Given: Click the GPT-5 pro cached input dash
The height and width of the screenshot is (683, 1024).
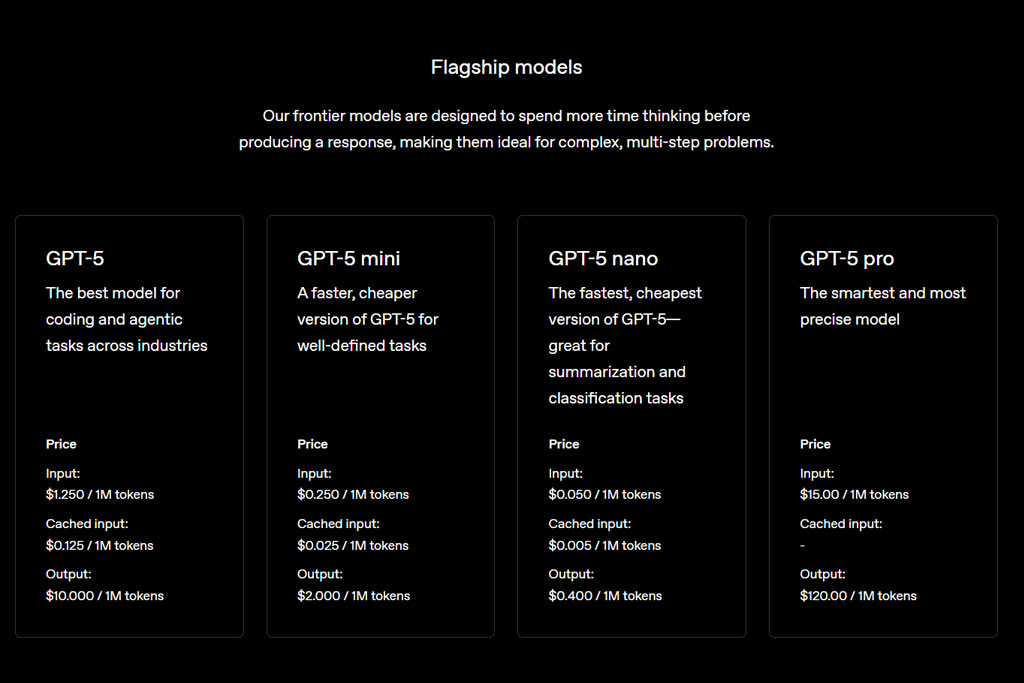Looking at the screenshot, I should click(803, 545).
